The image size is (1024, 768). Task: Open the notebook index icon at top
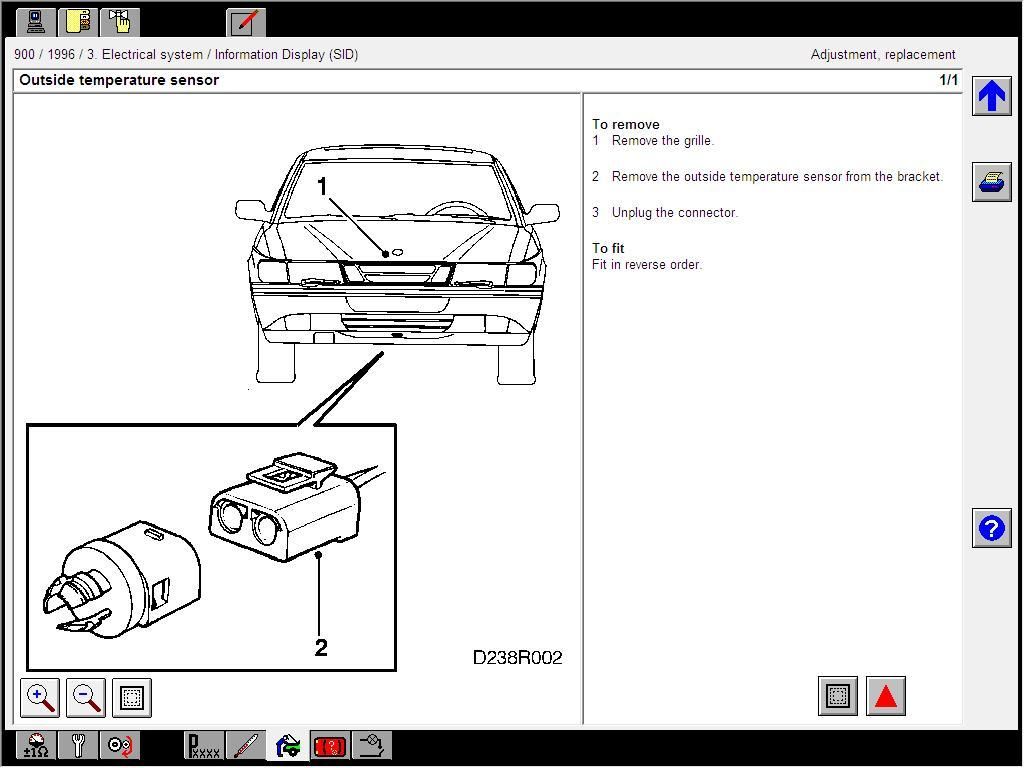(x=77, y=20)
